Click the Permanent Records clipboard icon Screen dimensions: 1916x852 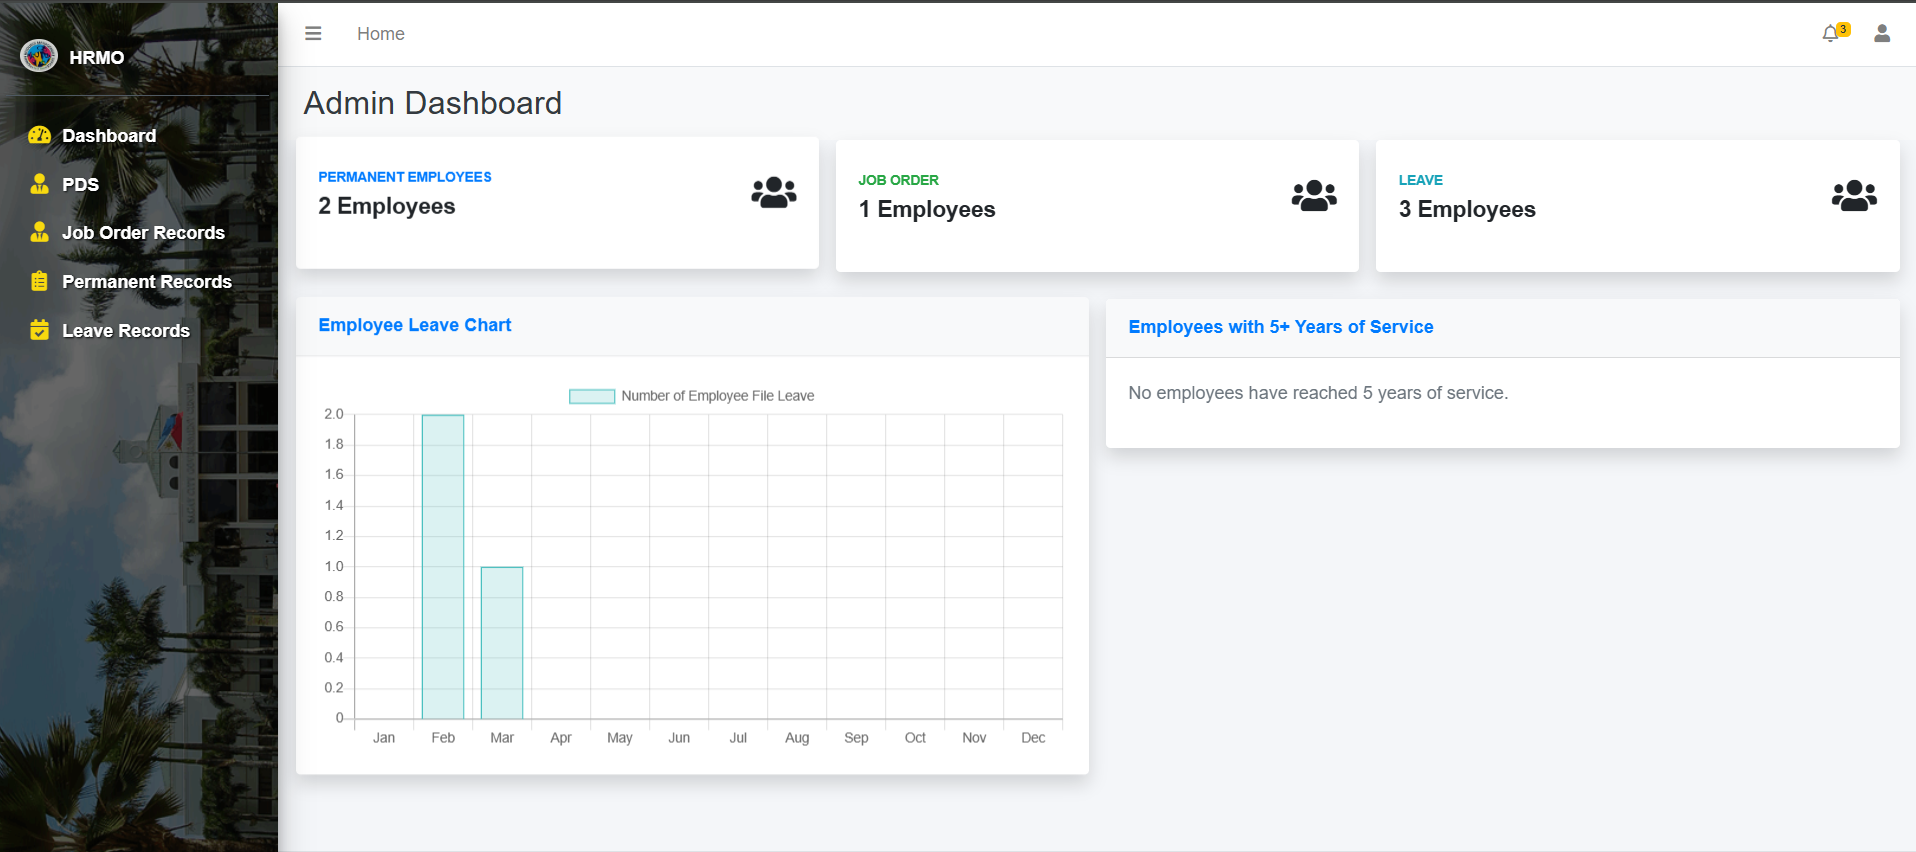click(x=39, y=281)
